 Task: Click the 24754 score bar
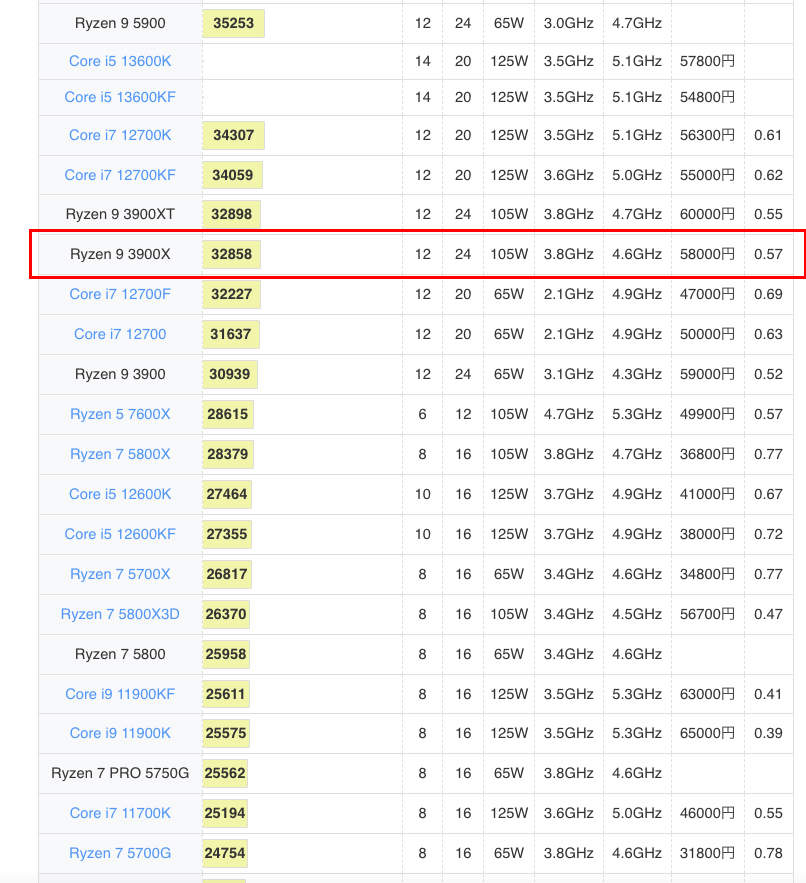pyautogui.click(x=225, y=853)
